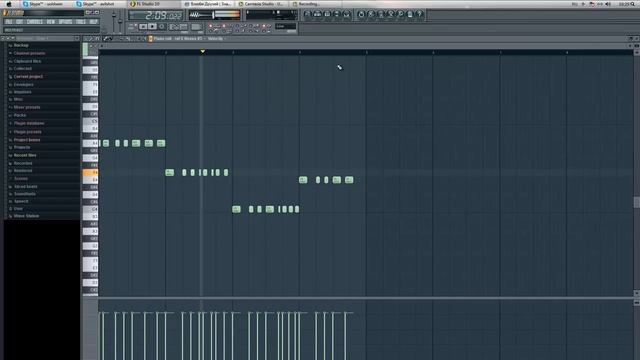Toggle the first red recording option button
Screen dimensions: 640x360
(x=211, y=26)
